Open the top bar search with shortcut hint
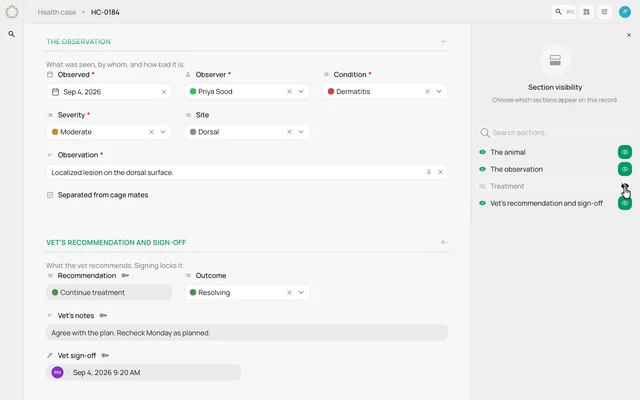 coord(564,12)
